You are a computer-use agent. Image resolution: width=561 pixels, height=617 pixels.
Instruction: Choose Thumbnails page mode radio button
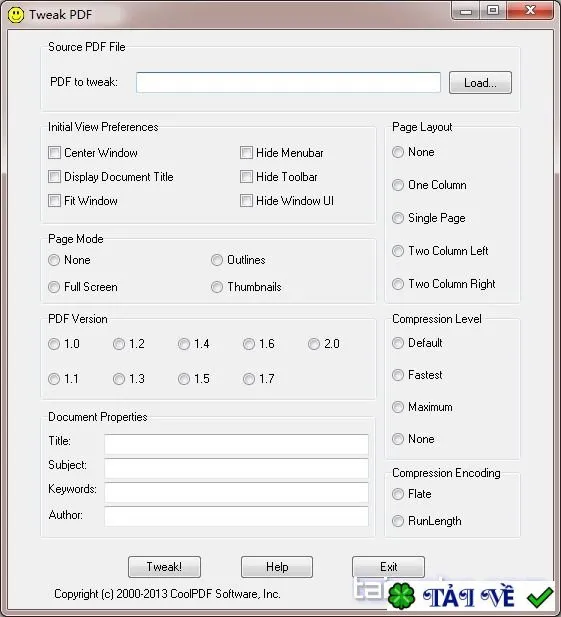click(x=217, y=287)
